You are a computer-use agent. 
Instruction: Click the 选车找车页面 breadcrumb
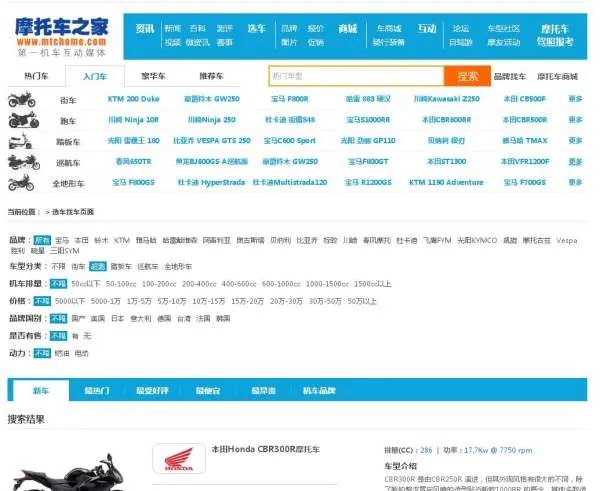tap(73, 212)
